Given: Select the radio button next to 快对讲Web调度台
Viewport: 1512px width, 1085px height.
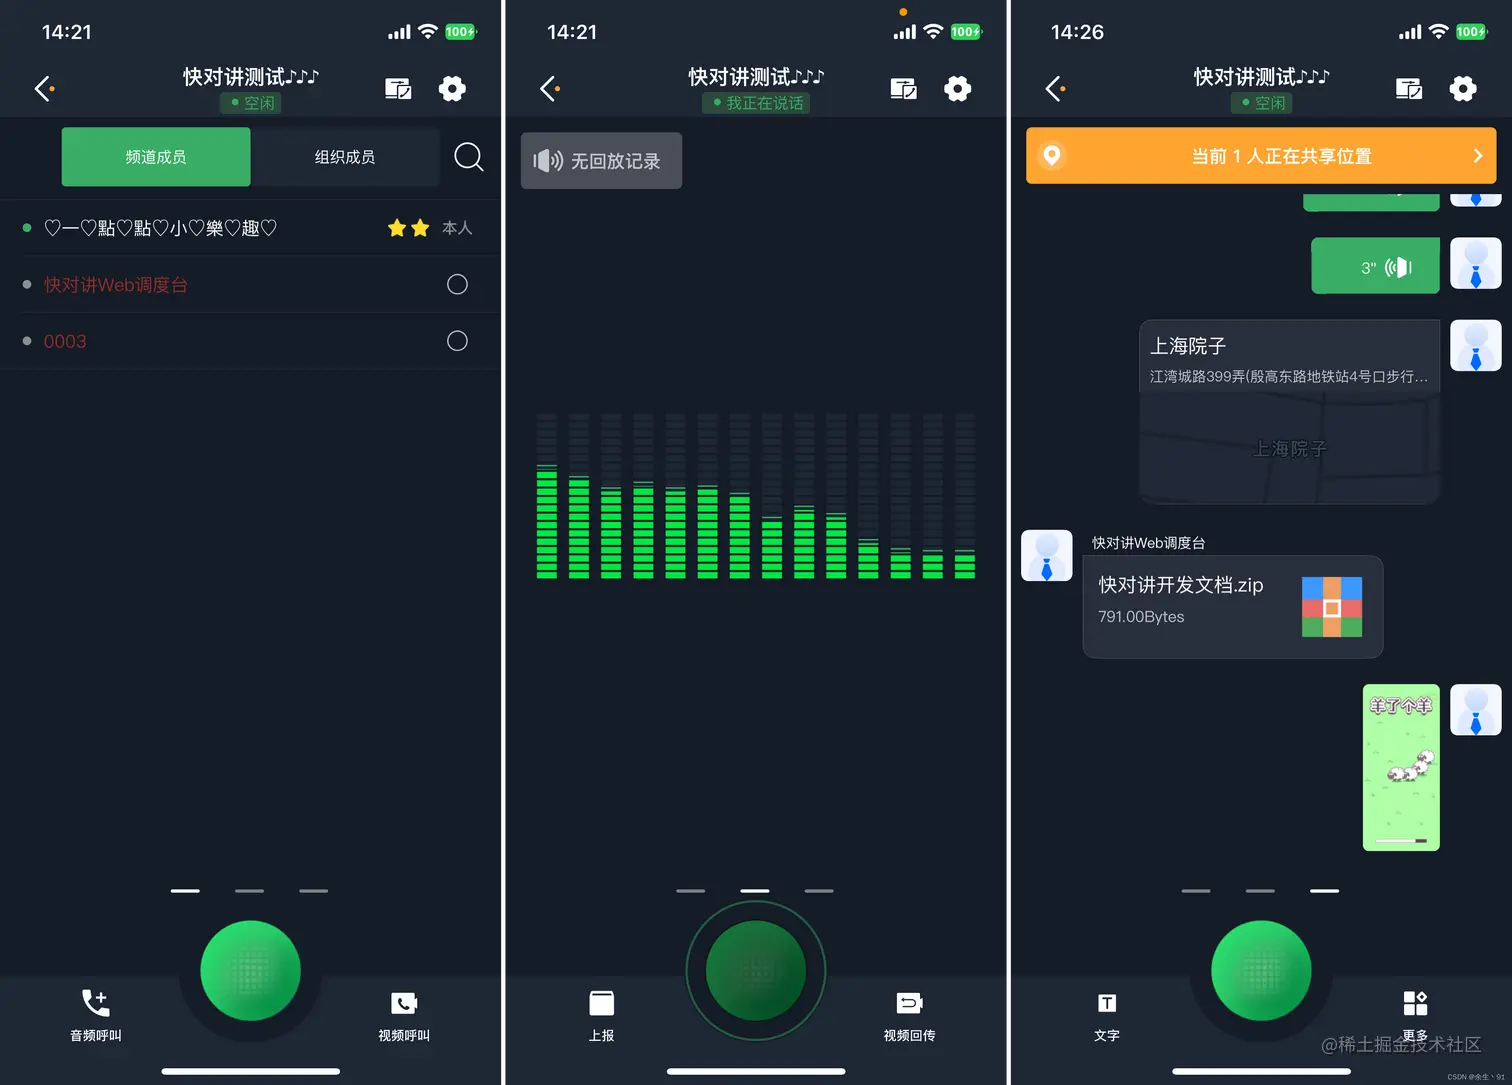Looking at the screenshot, I should [457, 284].
